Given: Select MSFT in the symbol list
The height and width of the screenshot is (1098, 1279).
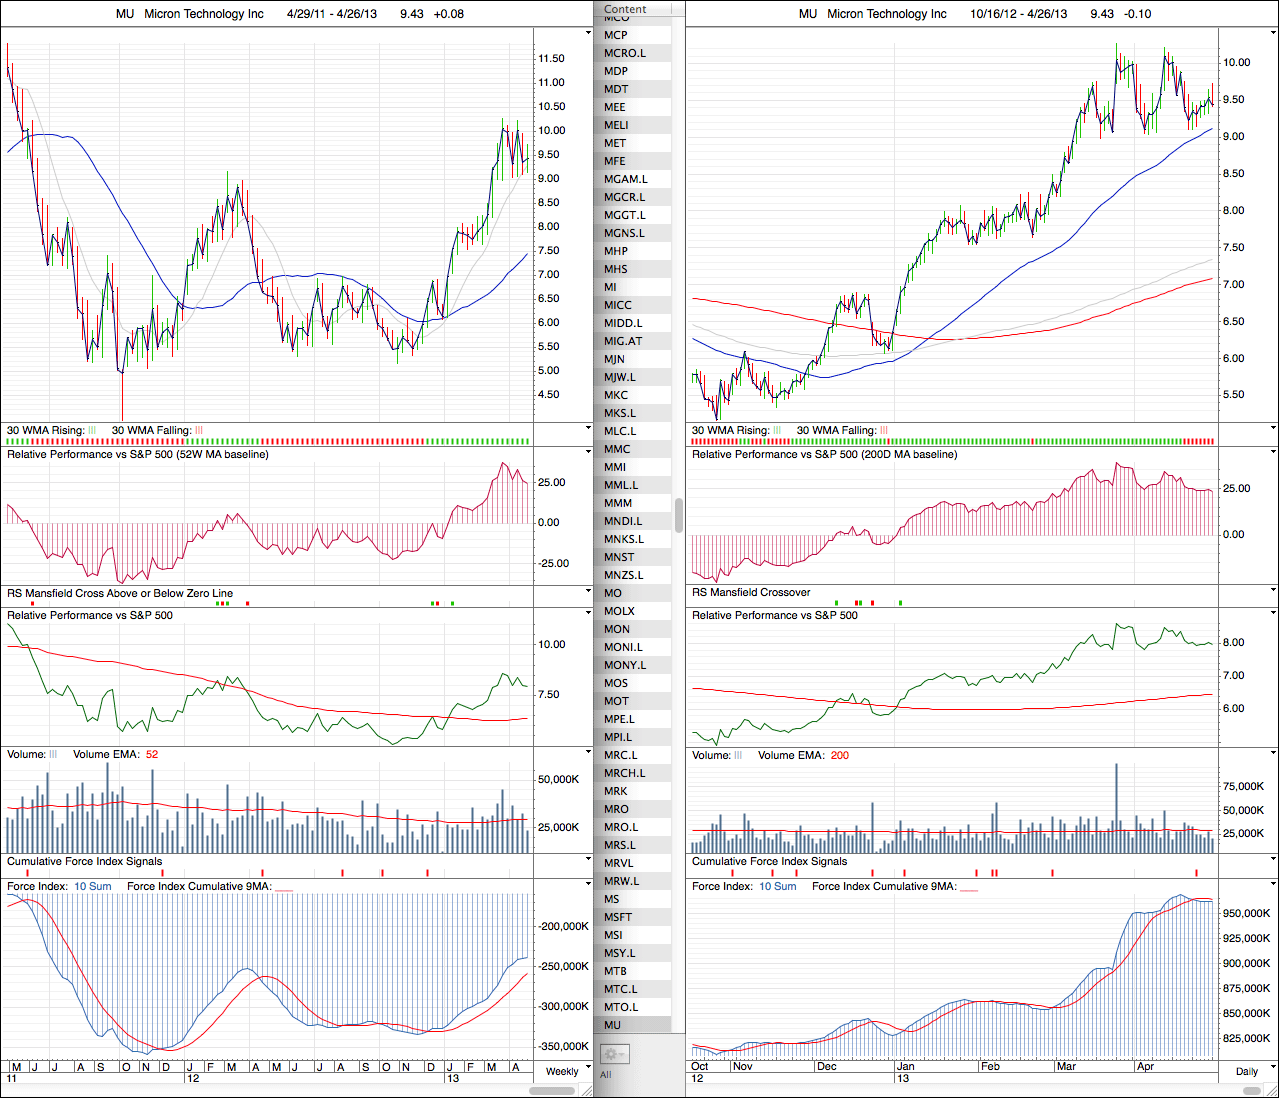Looking at the screenshot, I should [x=618, y=917].
